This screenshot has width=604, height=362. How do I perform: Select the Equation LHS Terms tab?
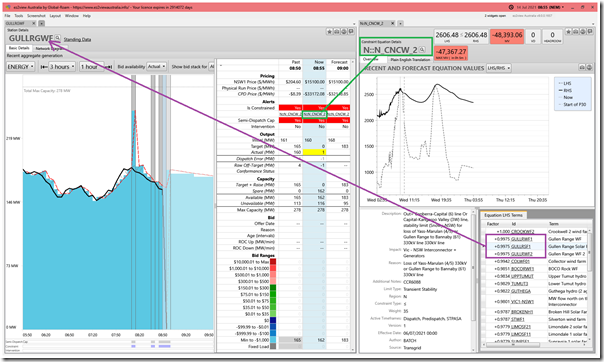click(x=503, y=215)
